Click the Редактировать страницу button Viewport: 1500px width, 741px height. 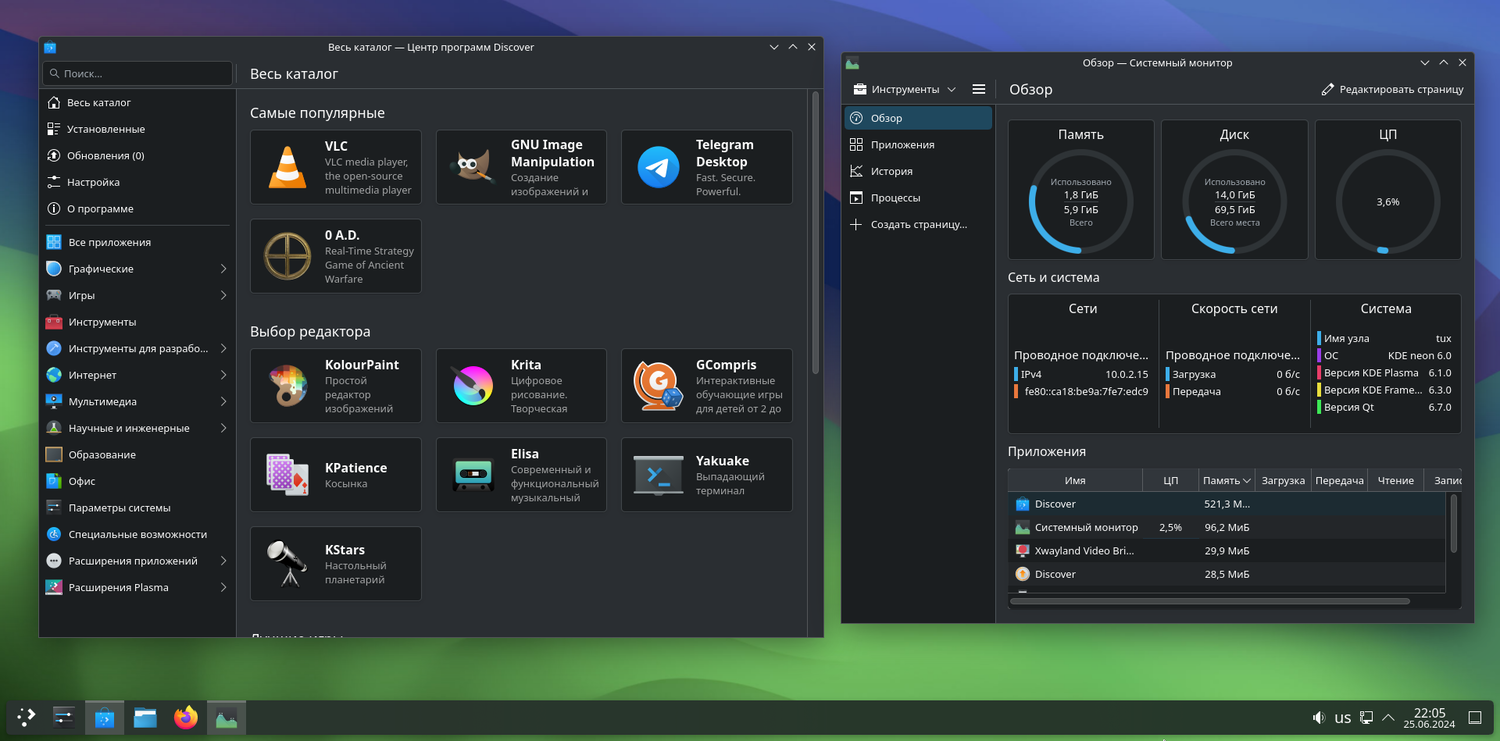tap(1392, 89)
